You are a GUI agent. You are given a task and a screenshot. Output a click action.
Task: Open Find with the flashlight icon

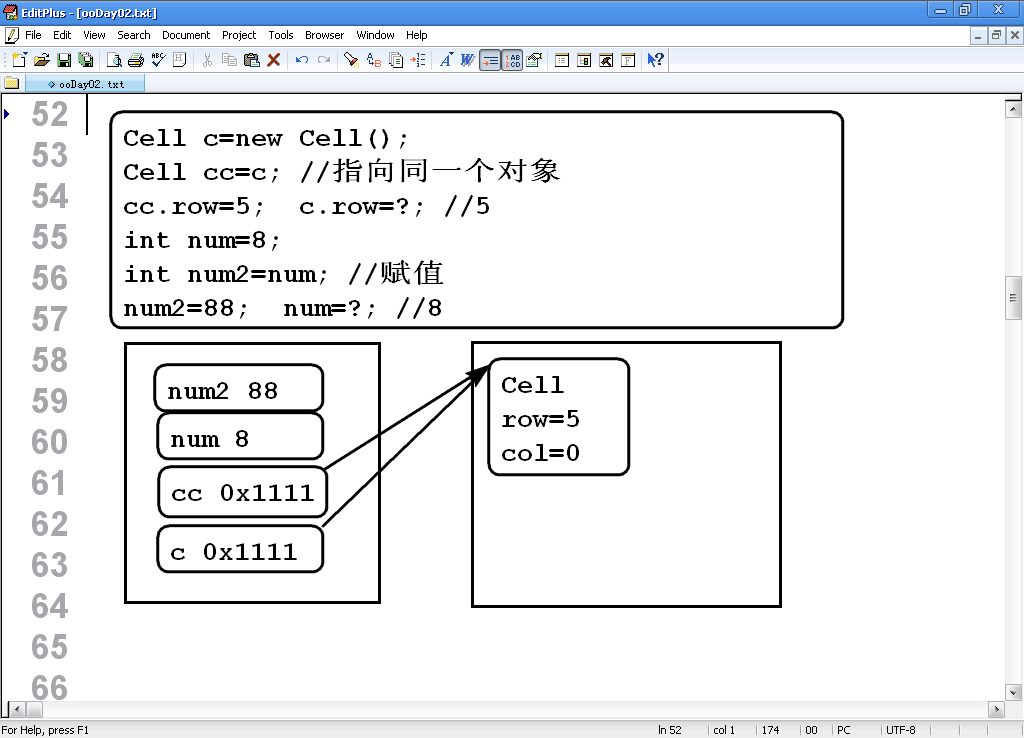click(x=351, y=60)
